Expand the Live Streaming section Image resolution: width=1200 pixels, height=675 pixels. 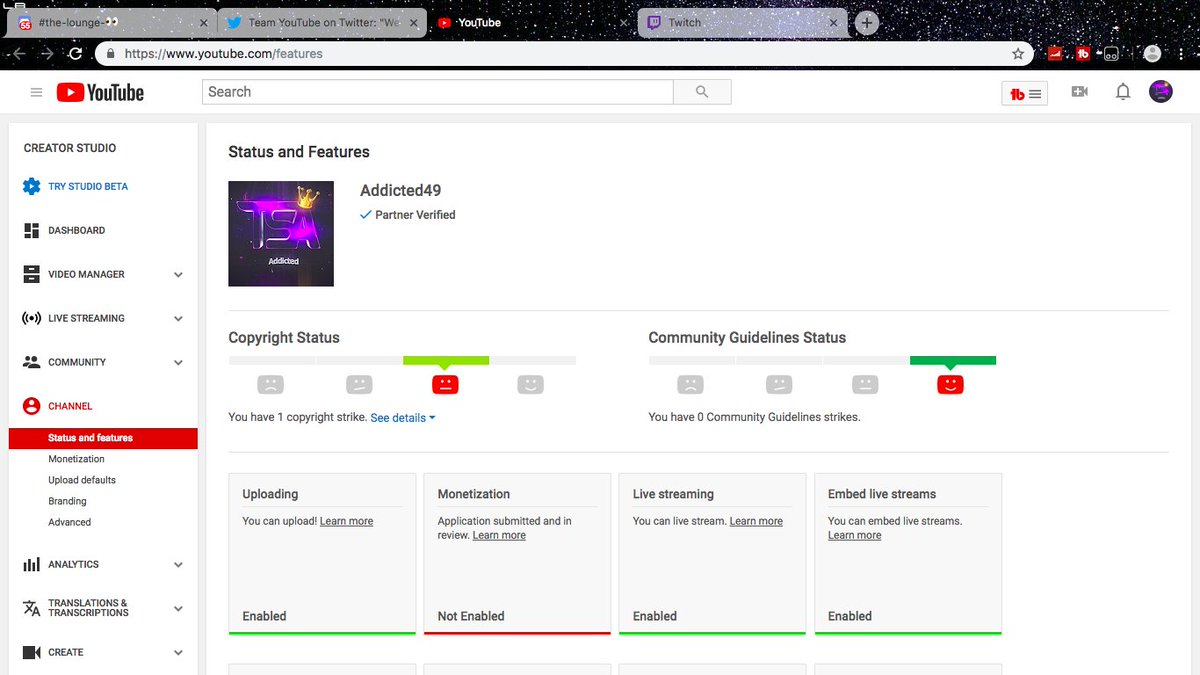tap(178, 318)
